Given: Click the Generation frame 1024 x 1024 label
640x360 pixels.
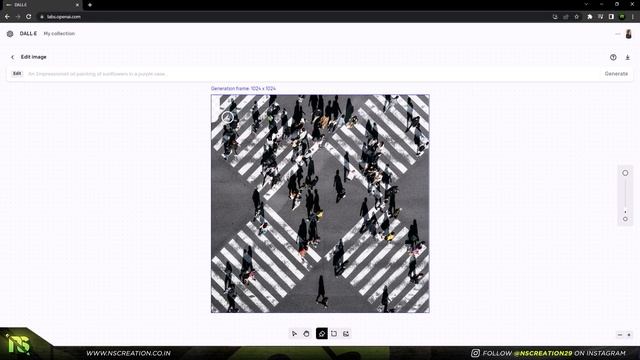Looking at the screenshot, I should click(243, 89).
